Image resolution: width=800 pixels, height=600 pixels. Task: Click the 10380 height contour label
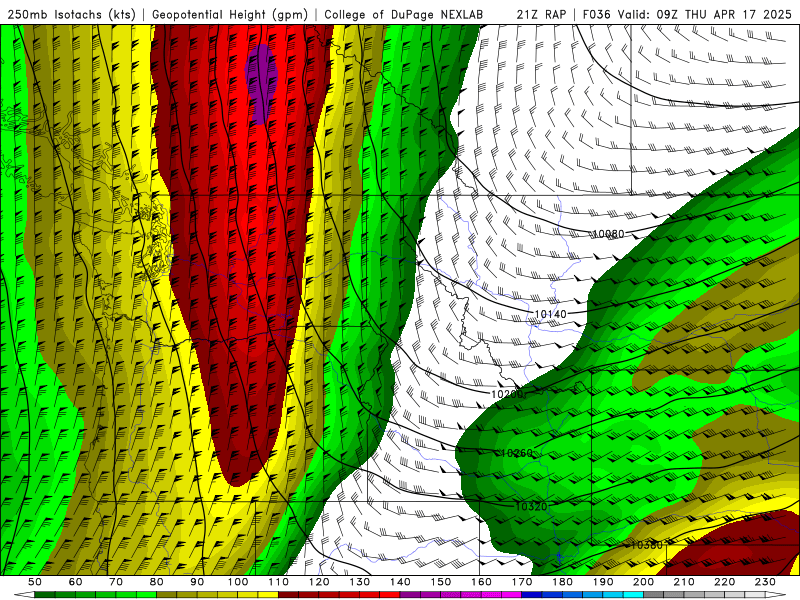pos(646,545)
